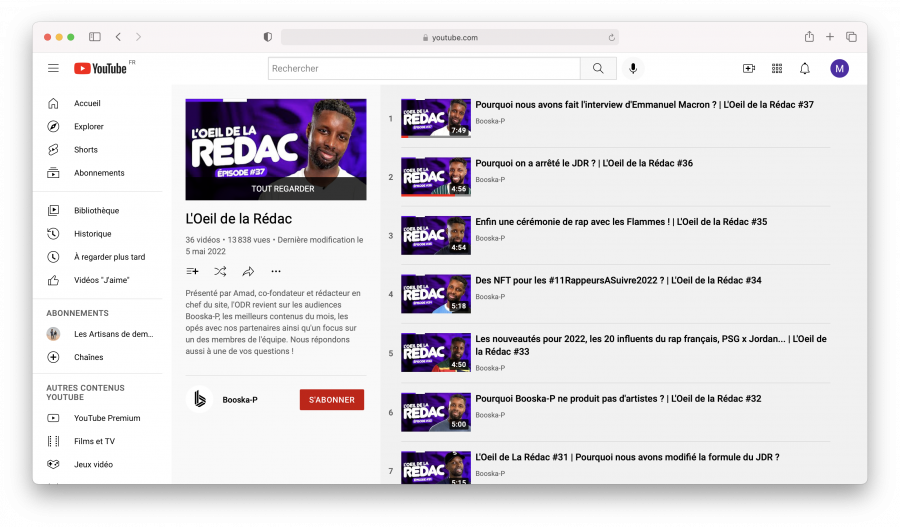Viewport: 900px width, 527px height.
Task: Open episode #32 thumbnail
Action: tap(436, 412)
